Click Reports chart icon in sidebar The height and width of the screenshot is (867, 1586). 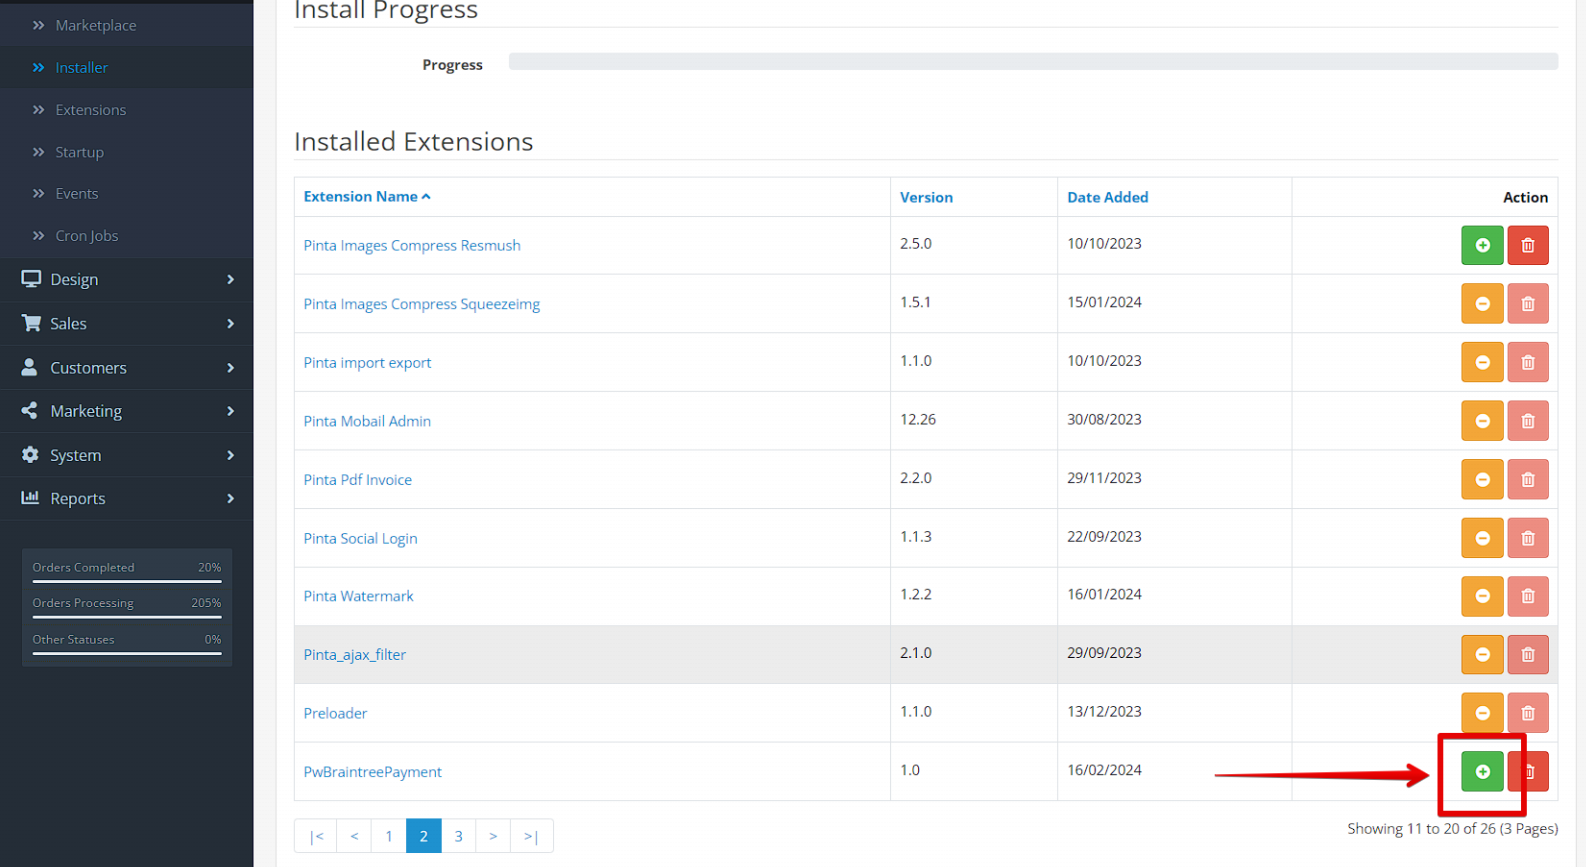pyautogui.click(x=30, y=497)
